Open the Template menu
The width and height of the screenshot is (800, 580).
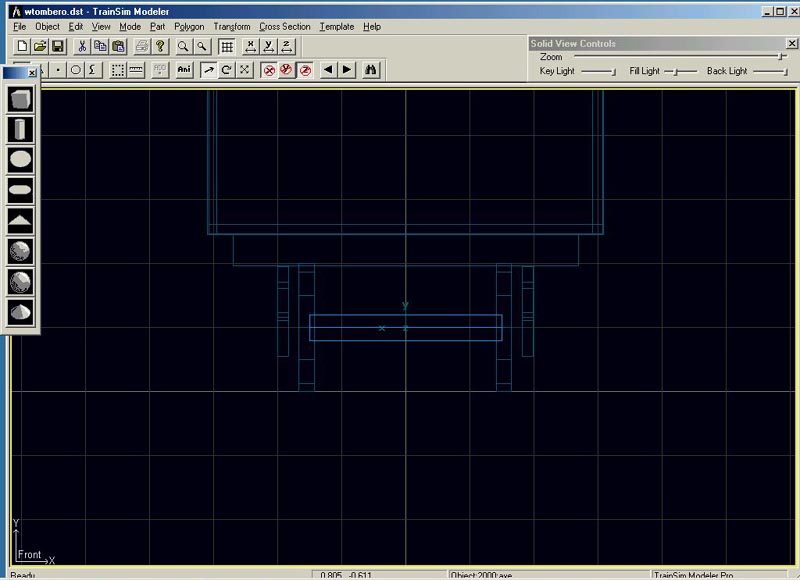pyautogui.click(x=336, y=27)
